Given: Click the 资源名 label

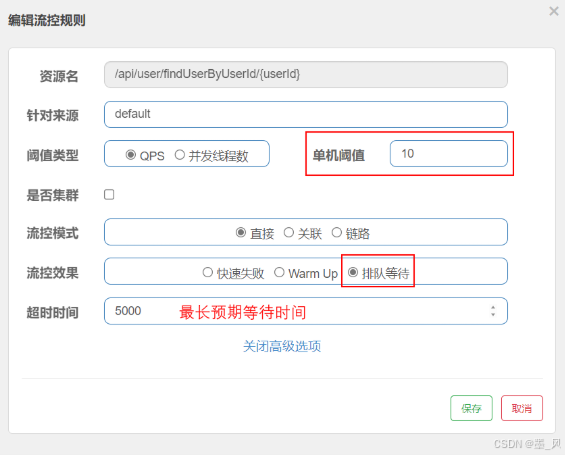Looking at the screenshot, I should pos(59,76).
